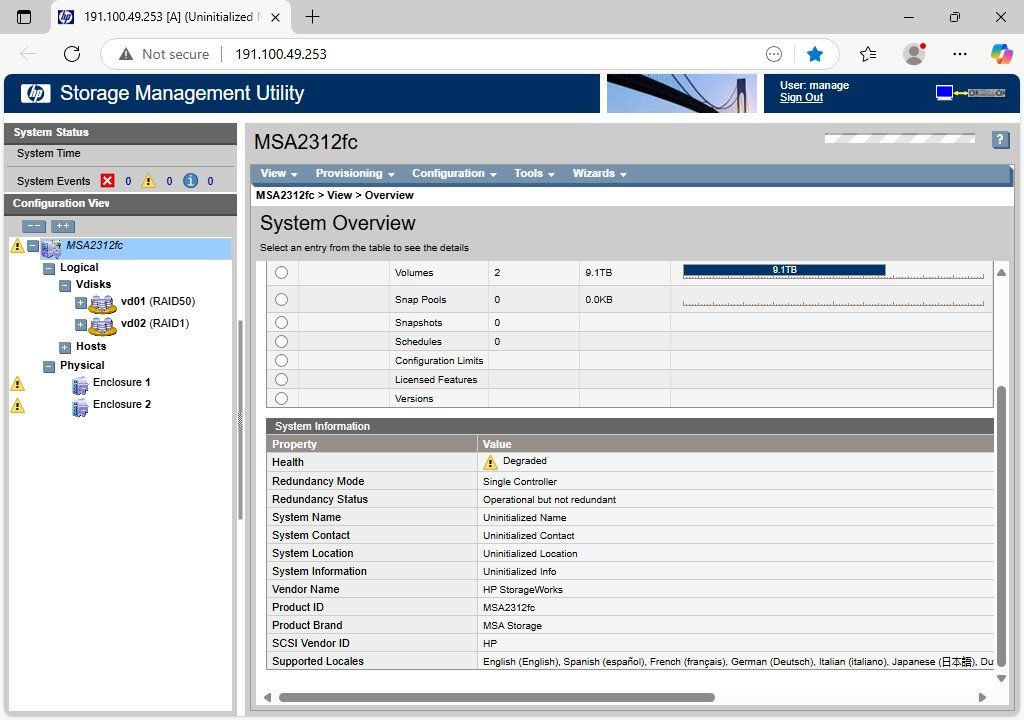Viewport: 1024px width, 720px height.
Task: Open the Provisioning menu
Action: (x=355, y=173)
